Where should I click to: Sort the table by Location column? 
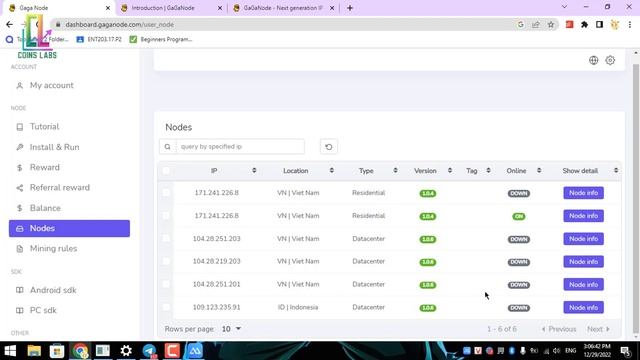coord(331,171)
